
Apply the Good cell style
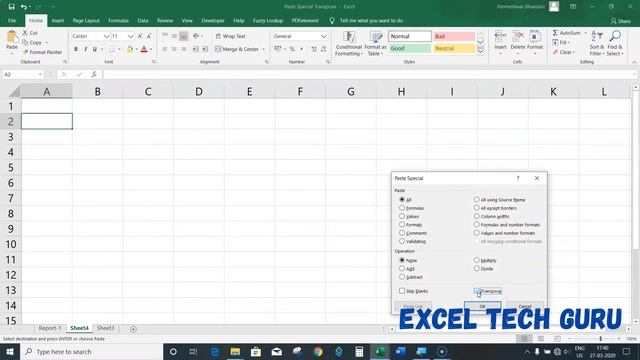point(409,49)
